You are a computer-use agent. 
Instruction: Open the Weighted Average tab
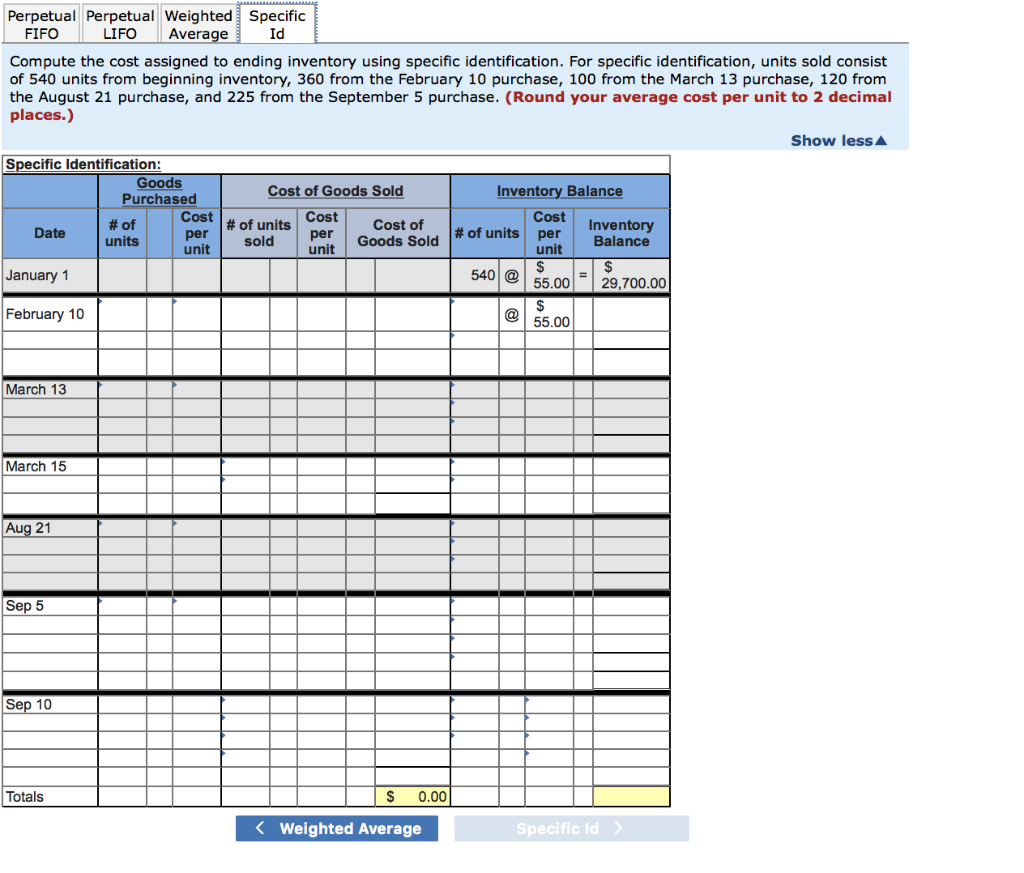pos(199,24)
